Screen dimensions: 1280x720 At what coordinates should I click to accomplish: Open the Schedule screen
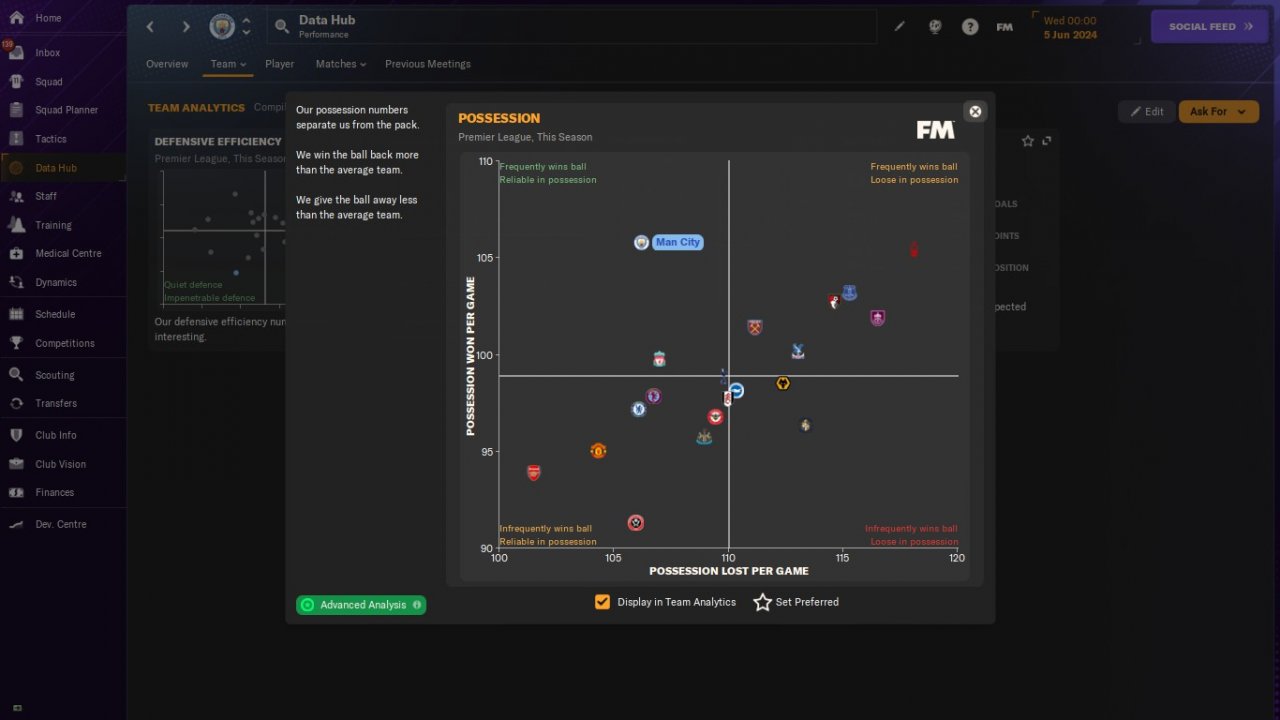point(55,314)
